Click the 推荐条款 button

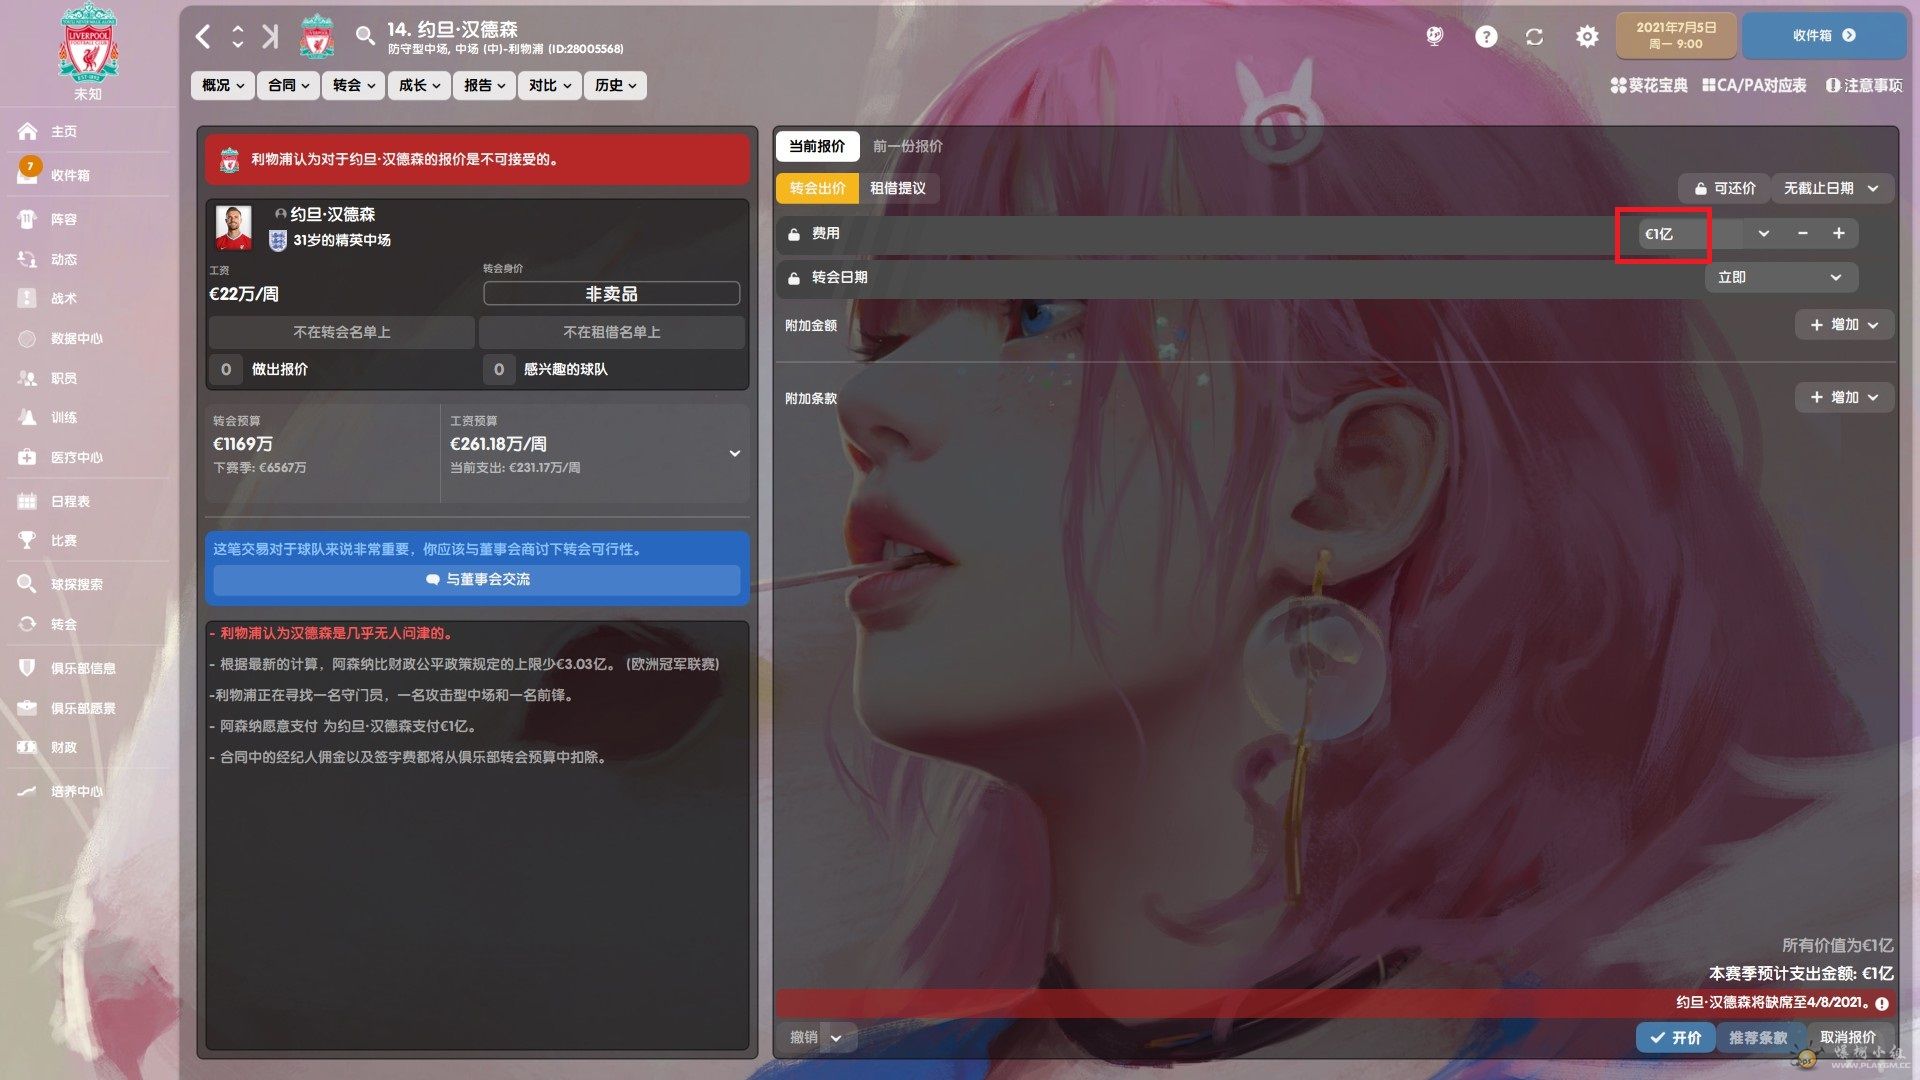(1758, 1037)
